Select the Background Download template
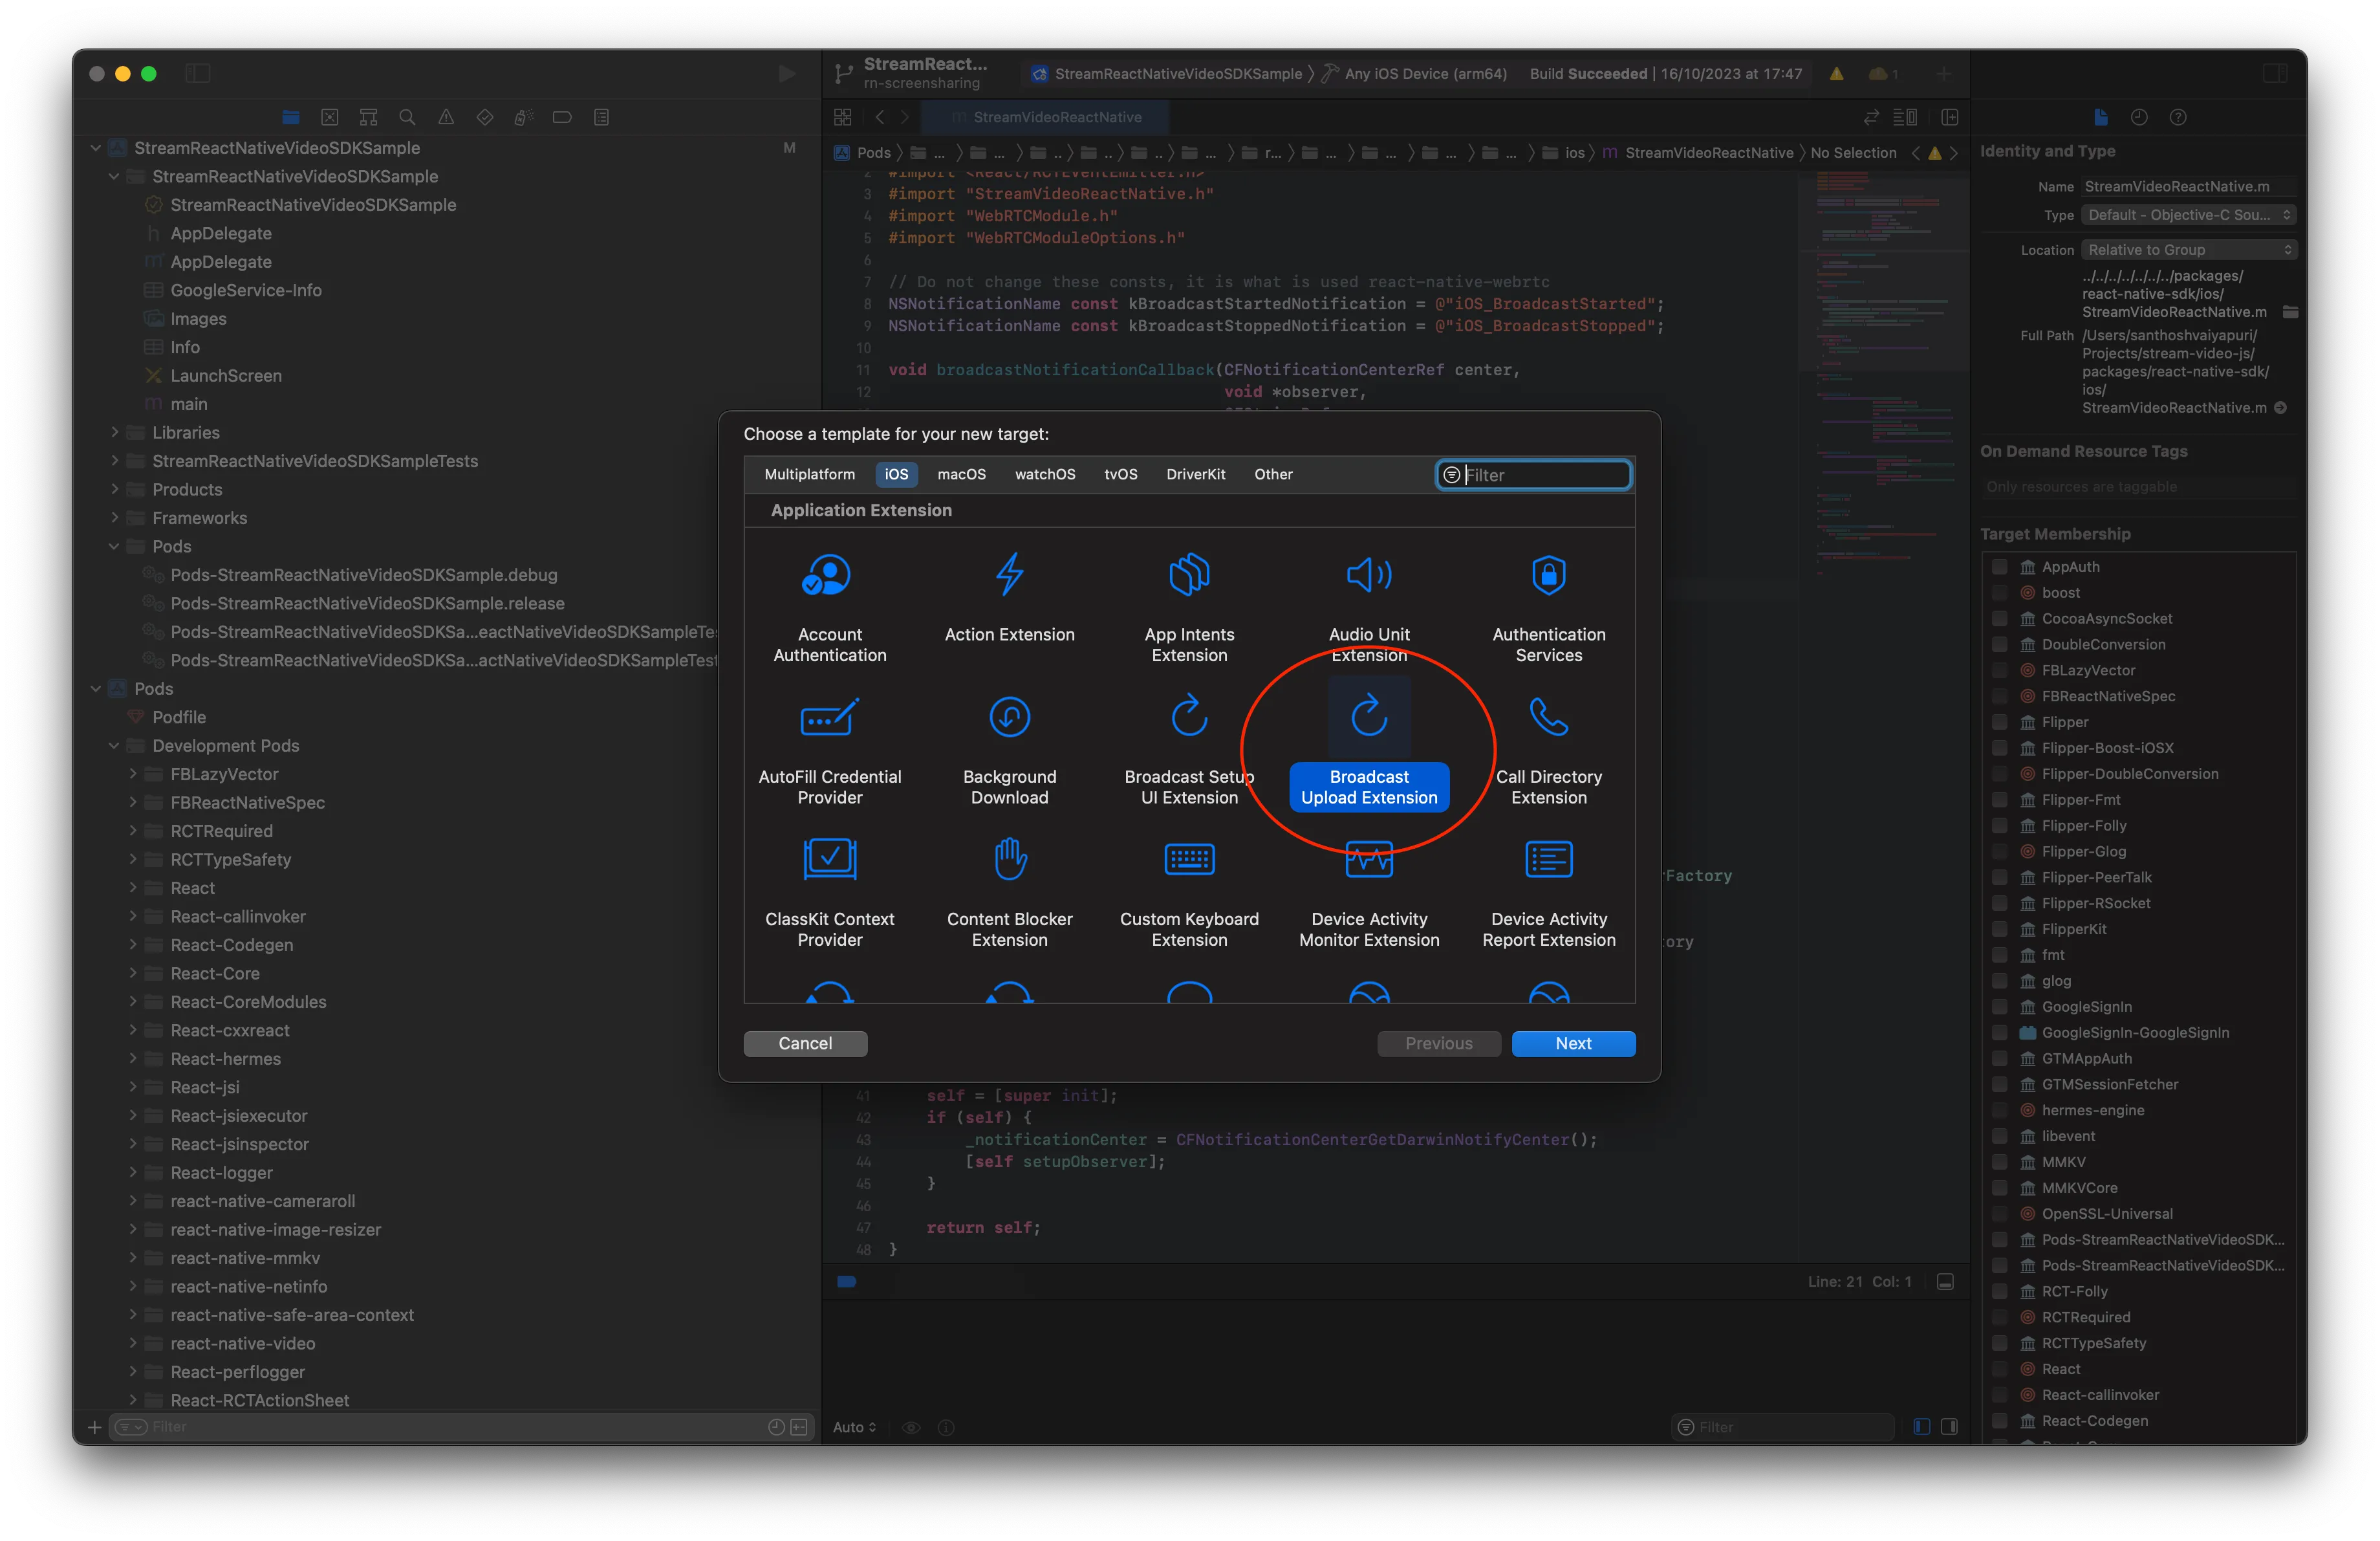Screen dimensions: 2380x1541 tap(1009, 717)
